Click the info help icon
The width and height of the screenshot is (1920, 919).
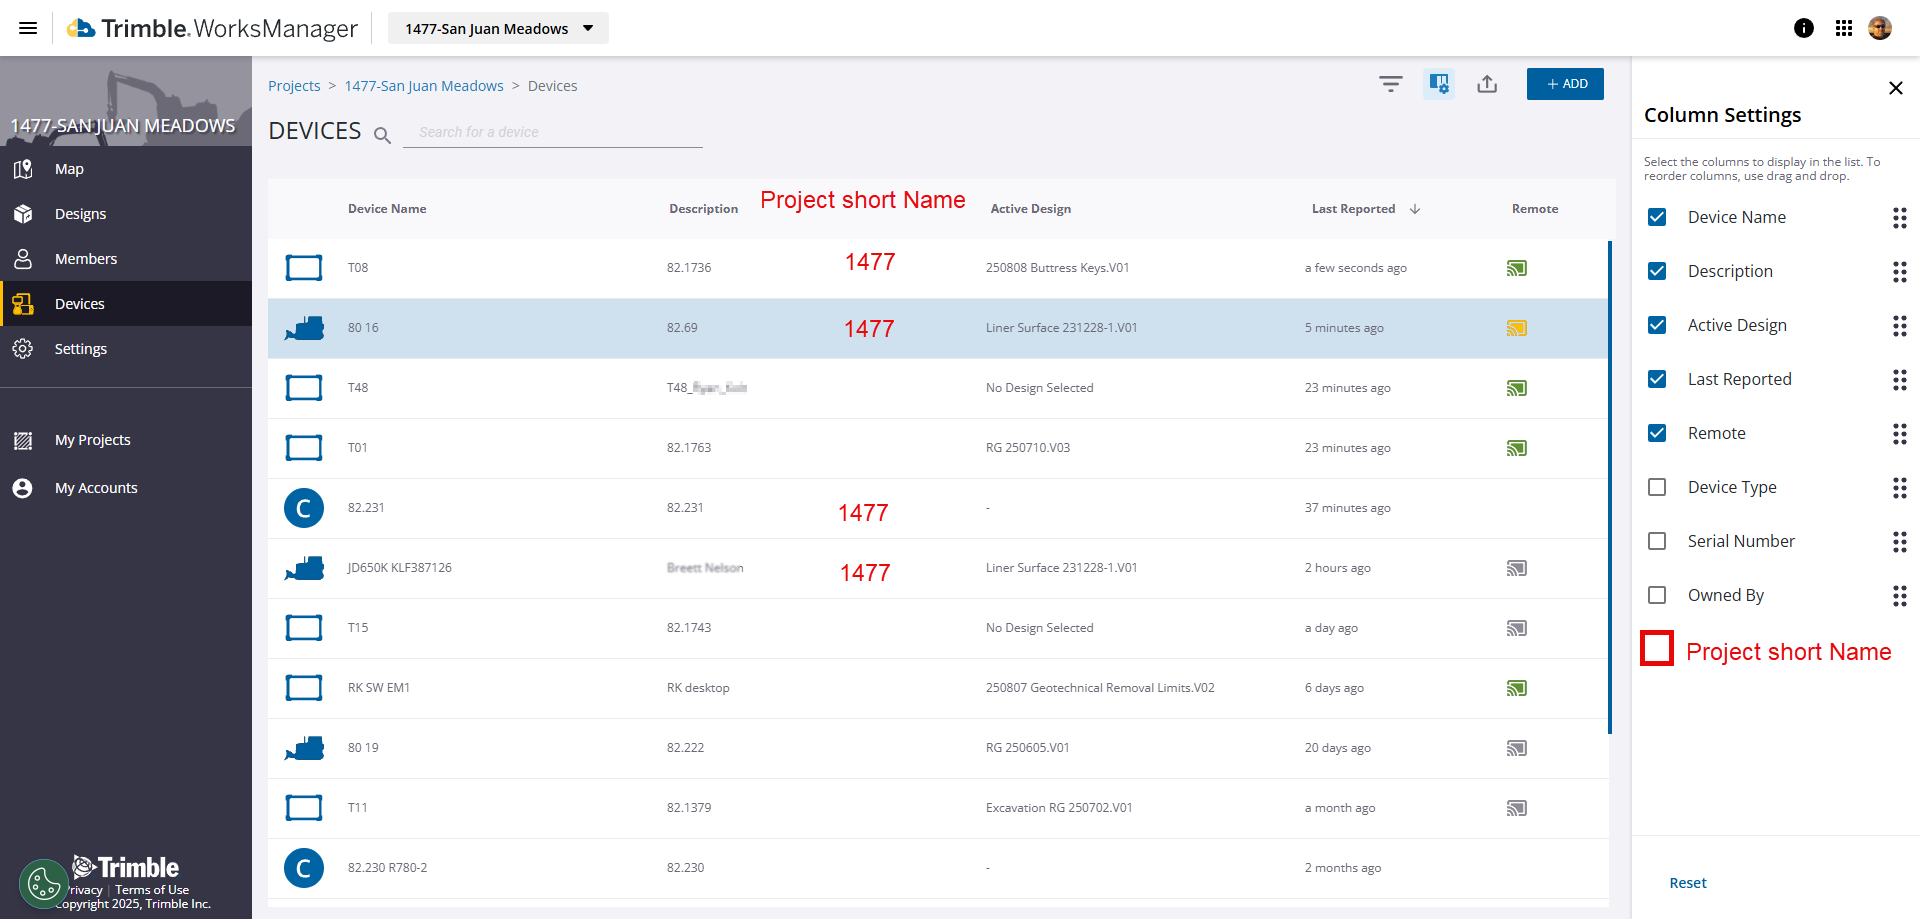[1804, 28]
